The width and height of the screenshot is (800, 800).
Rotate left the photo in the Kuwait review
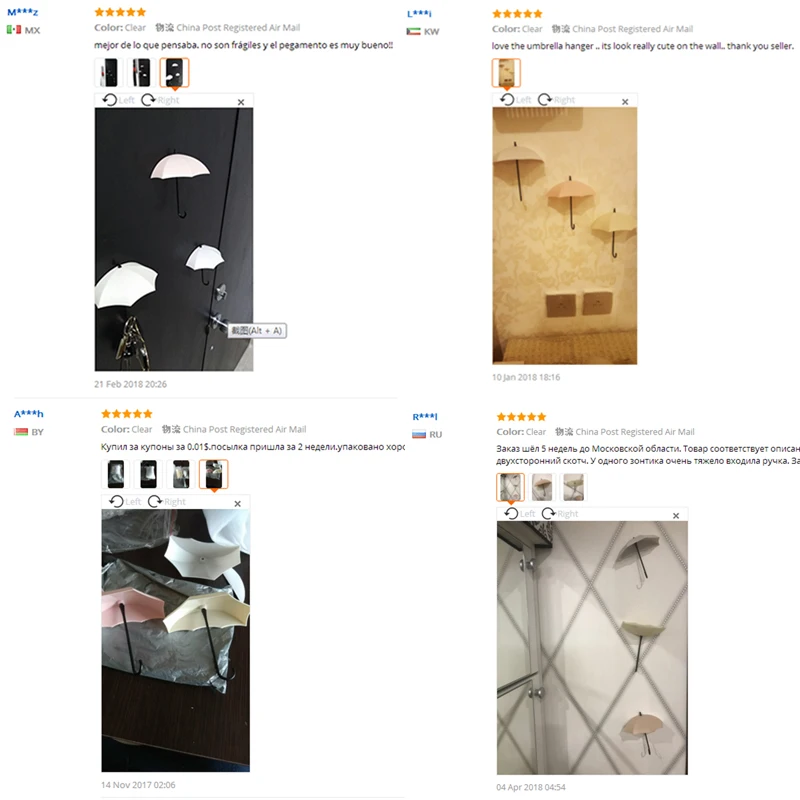click(x=517, y=100)
